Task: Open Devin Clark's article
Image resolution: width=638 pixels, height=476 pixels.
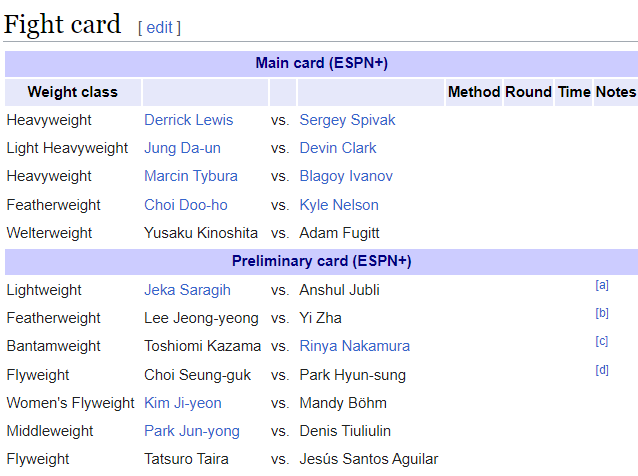Action: tap(338, 148)
